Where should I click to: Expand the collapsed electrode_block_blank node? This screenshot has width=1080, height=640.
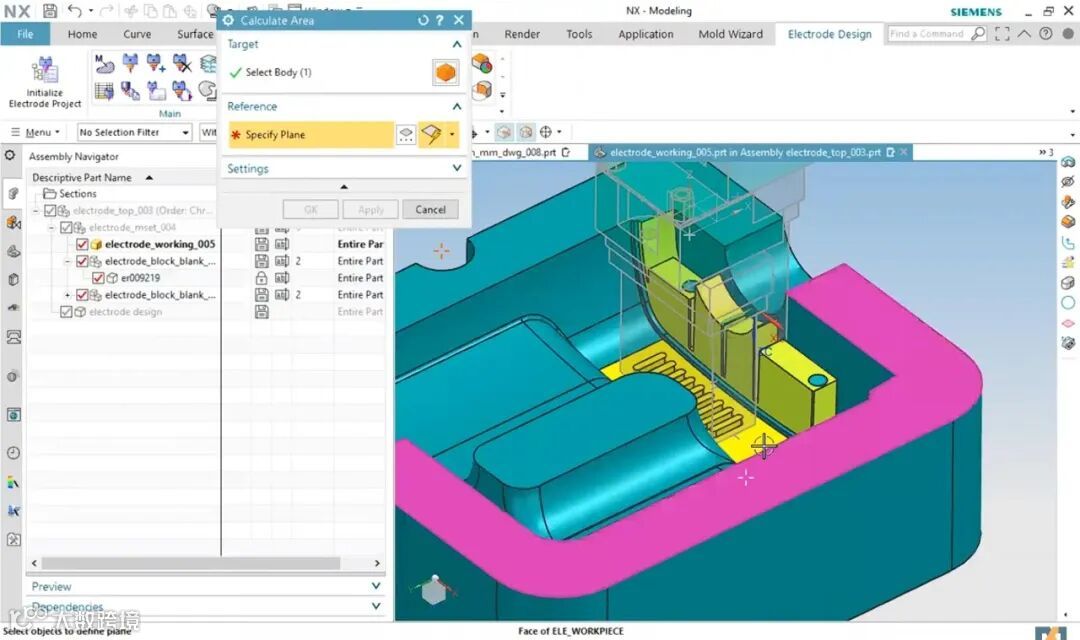[x=68, y=295]
